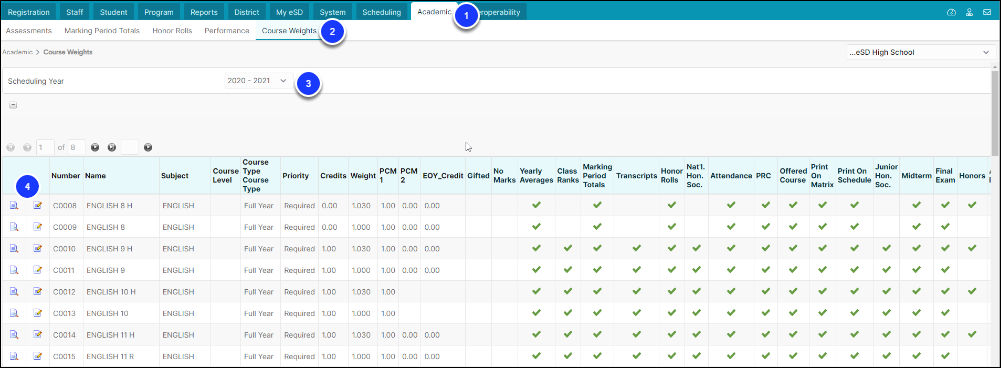Click the go-to-page arrow after the blank page box
Image resolution: width=1001 pixels, height=368 pixels.
[x=148, y=148]
